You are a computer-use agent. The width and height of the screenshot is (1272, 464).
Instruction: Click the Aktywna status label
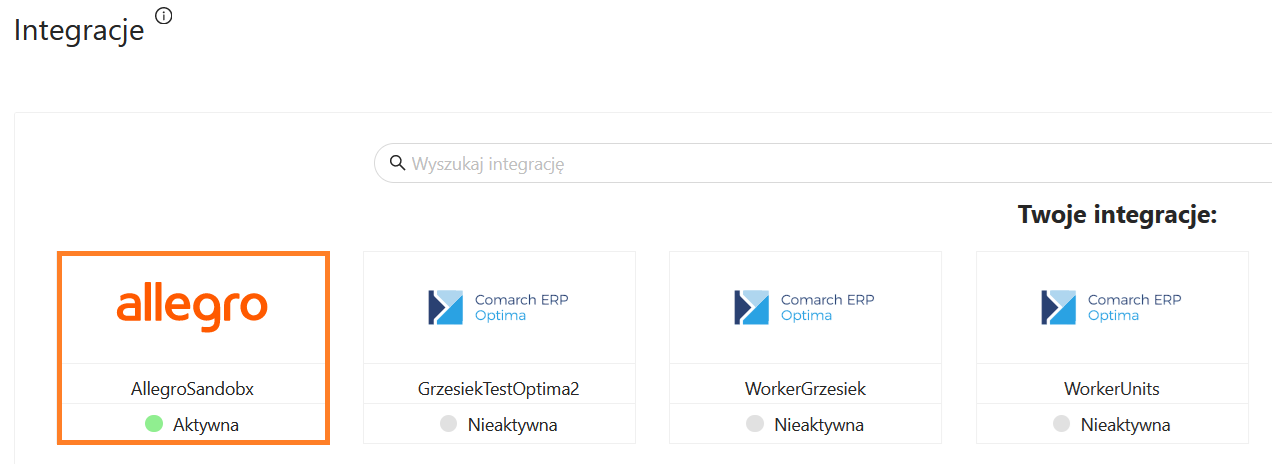tap(206, 425)
